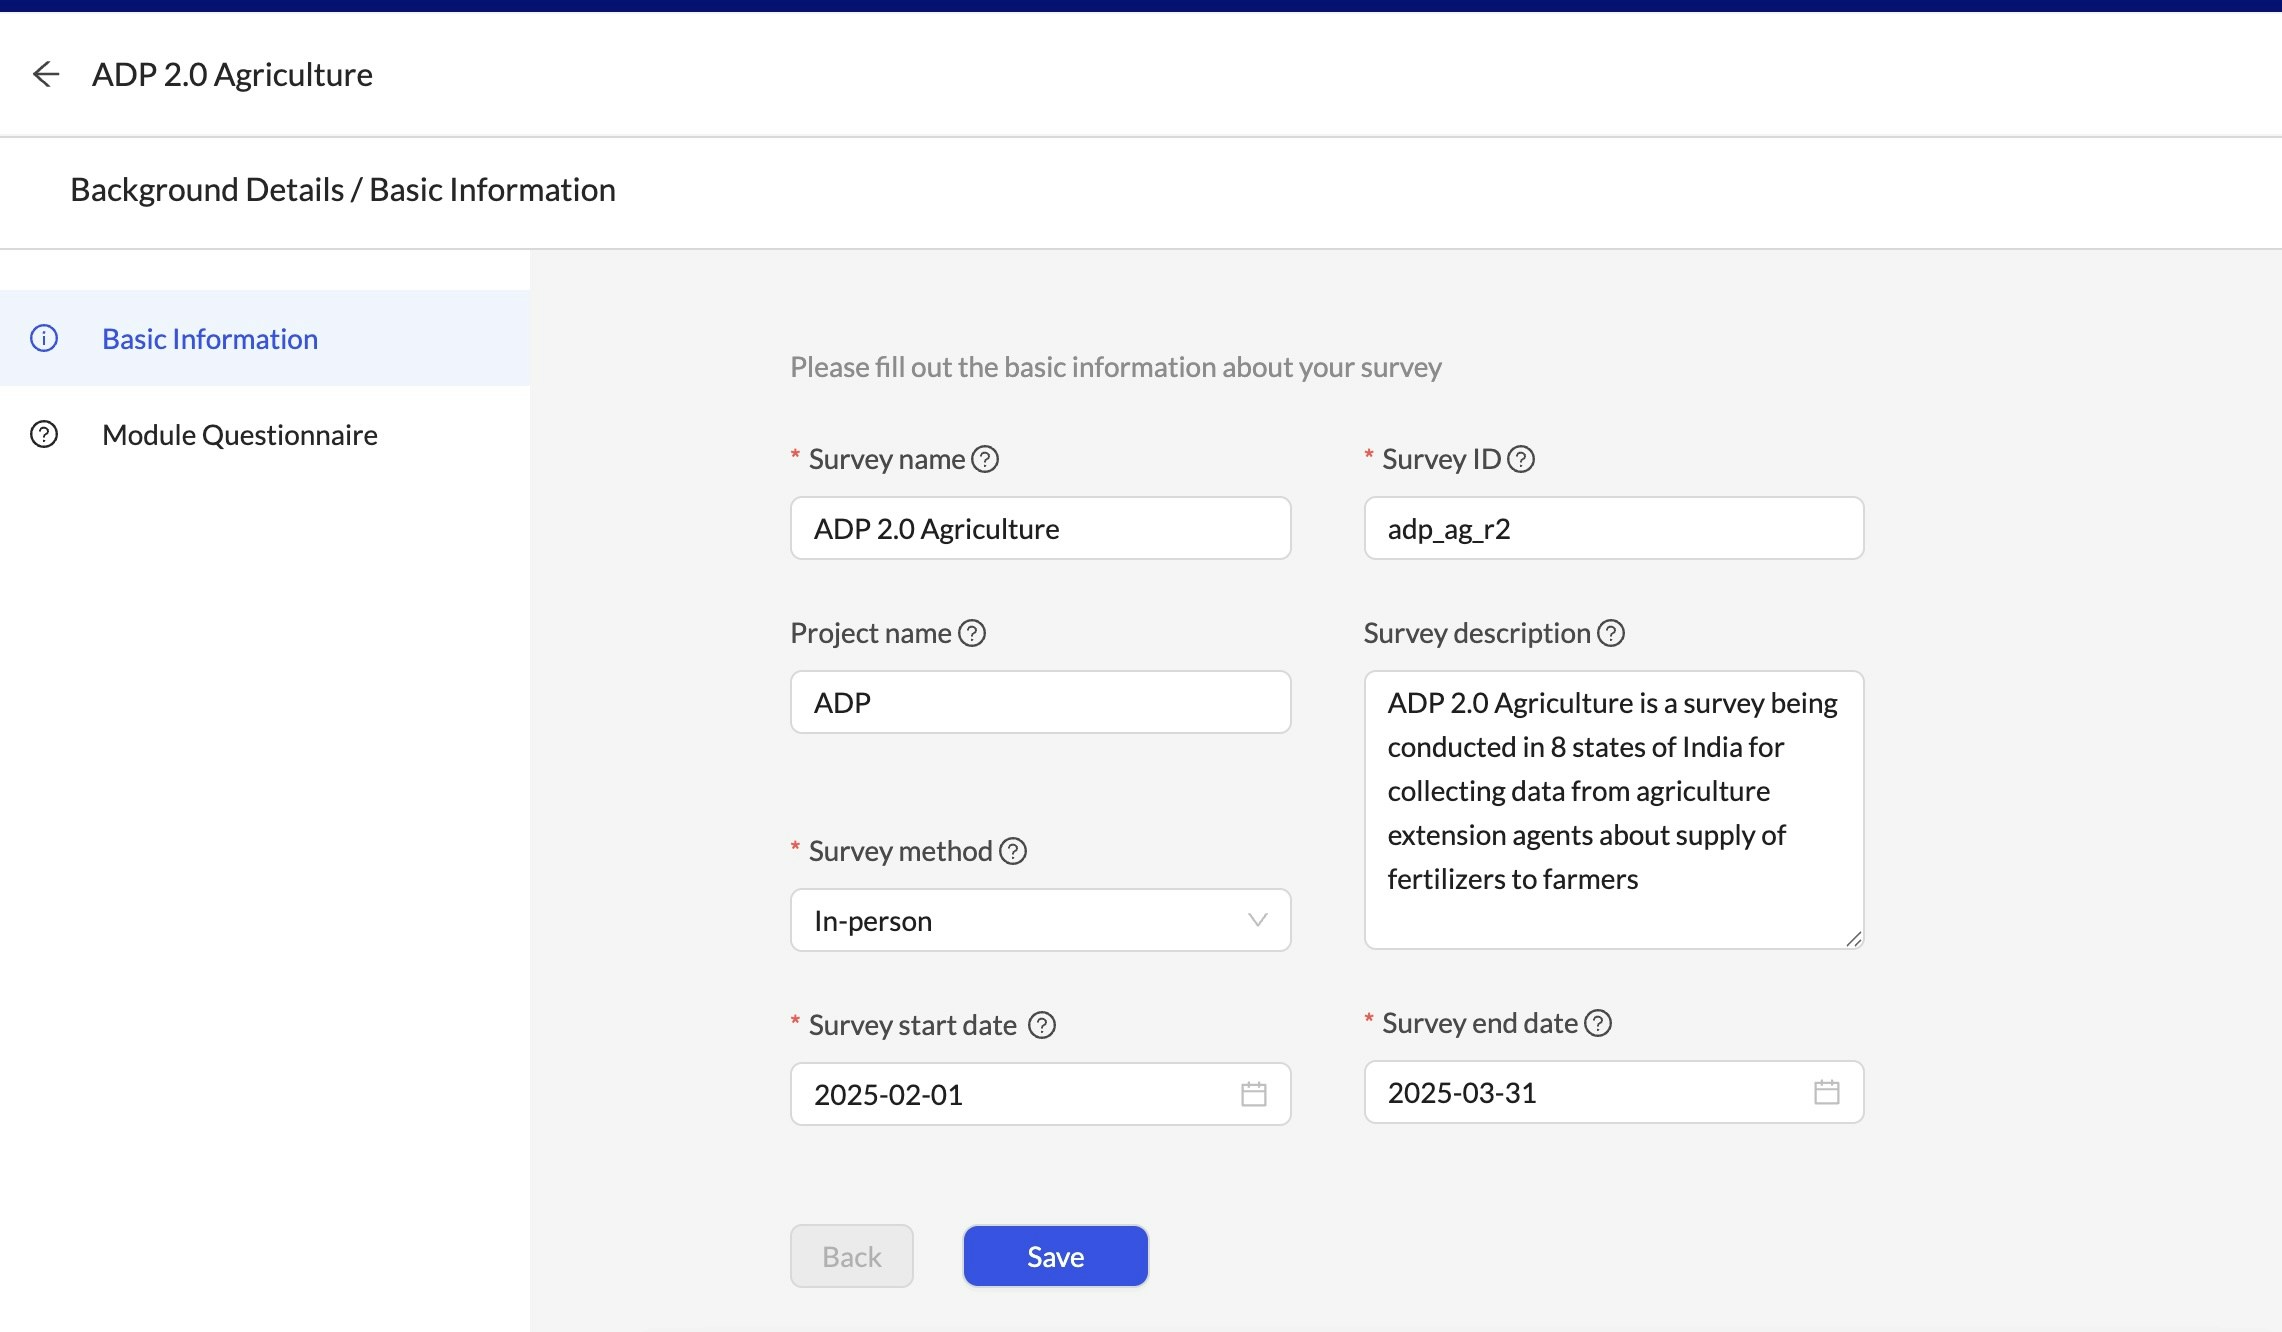Image resolution: width=2282 pixels, height=1332 pixels.
Task: Click into the Survey ID field
Action: (1613, 528)
